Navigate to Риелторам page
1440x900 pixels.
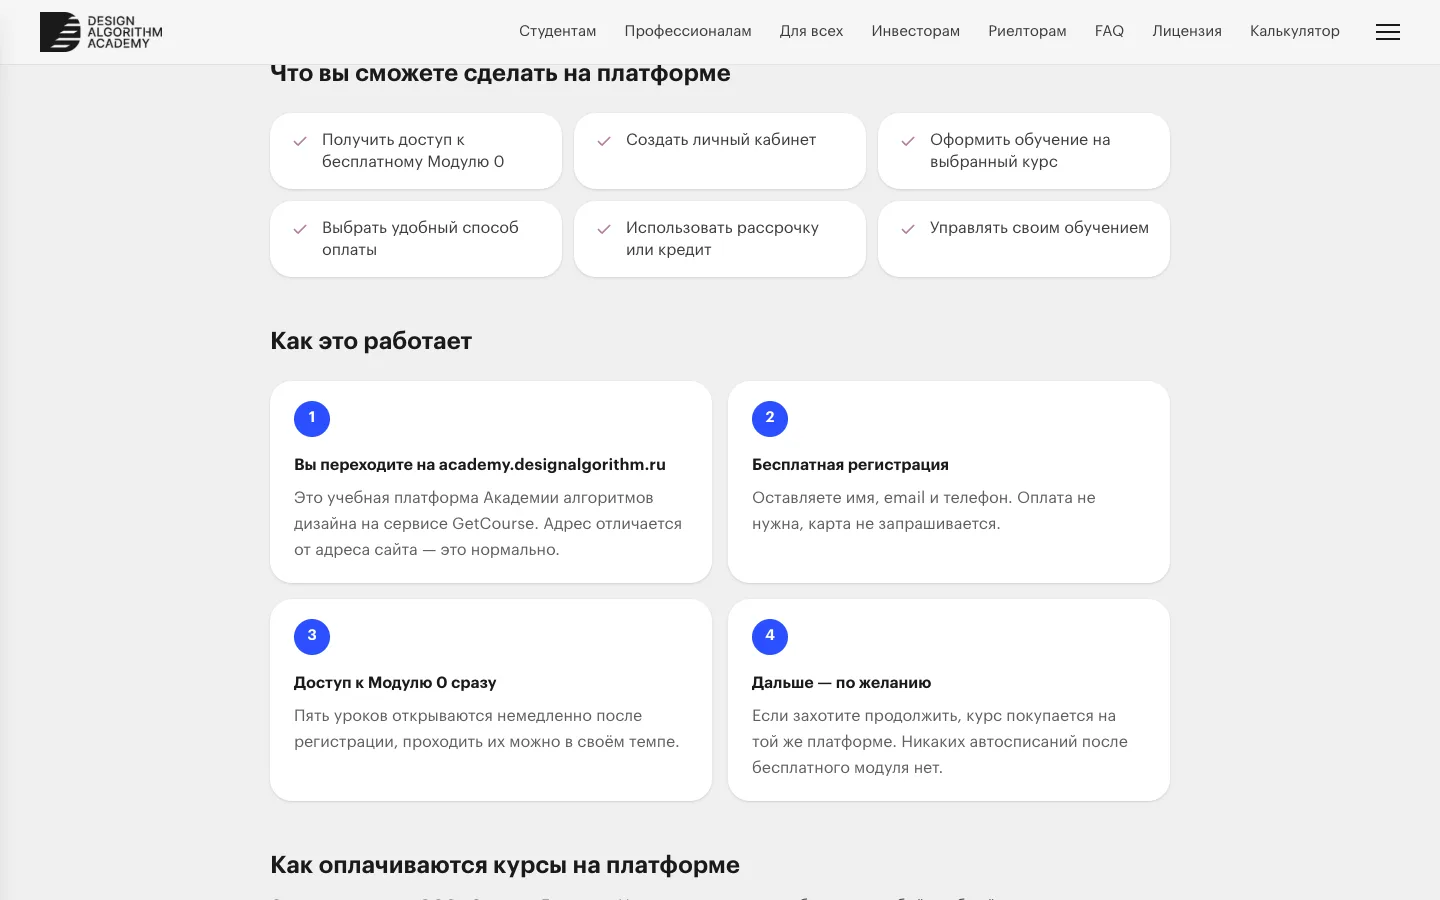(x=1027, y=31)
